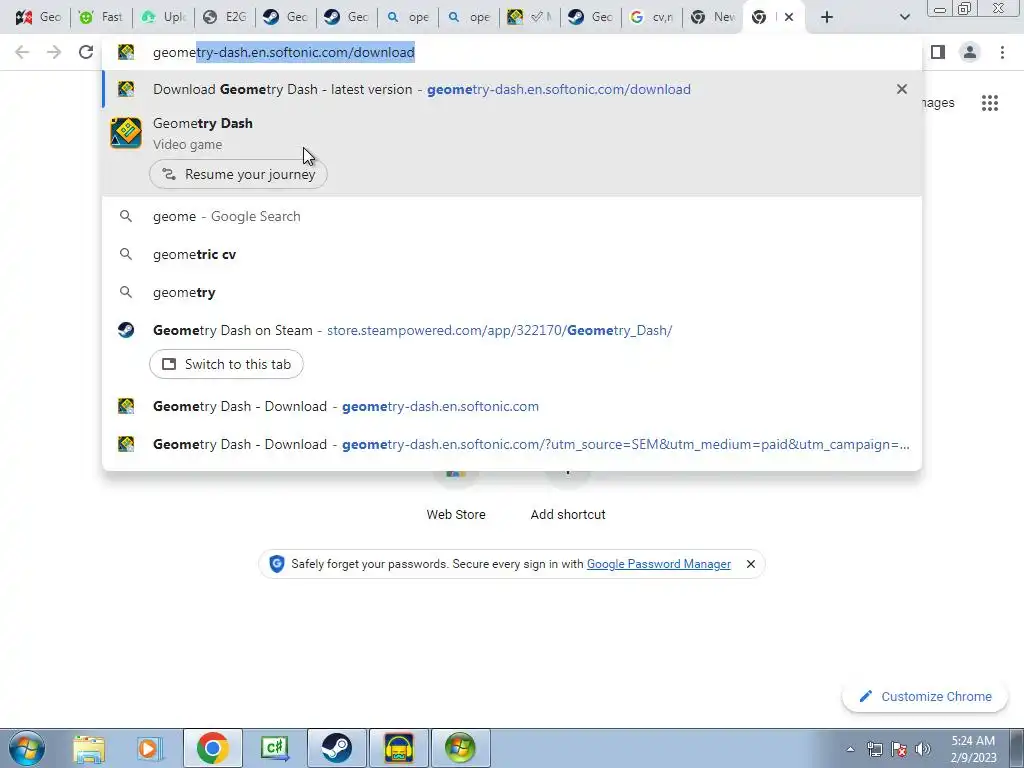Open the headphones character app in taskbar
The height and width of the screenshot is (768, 1024).
(x=398, y=748)
